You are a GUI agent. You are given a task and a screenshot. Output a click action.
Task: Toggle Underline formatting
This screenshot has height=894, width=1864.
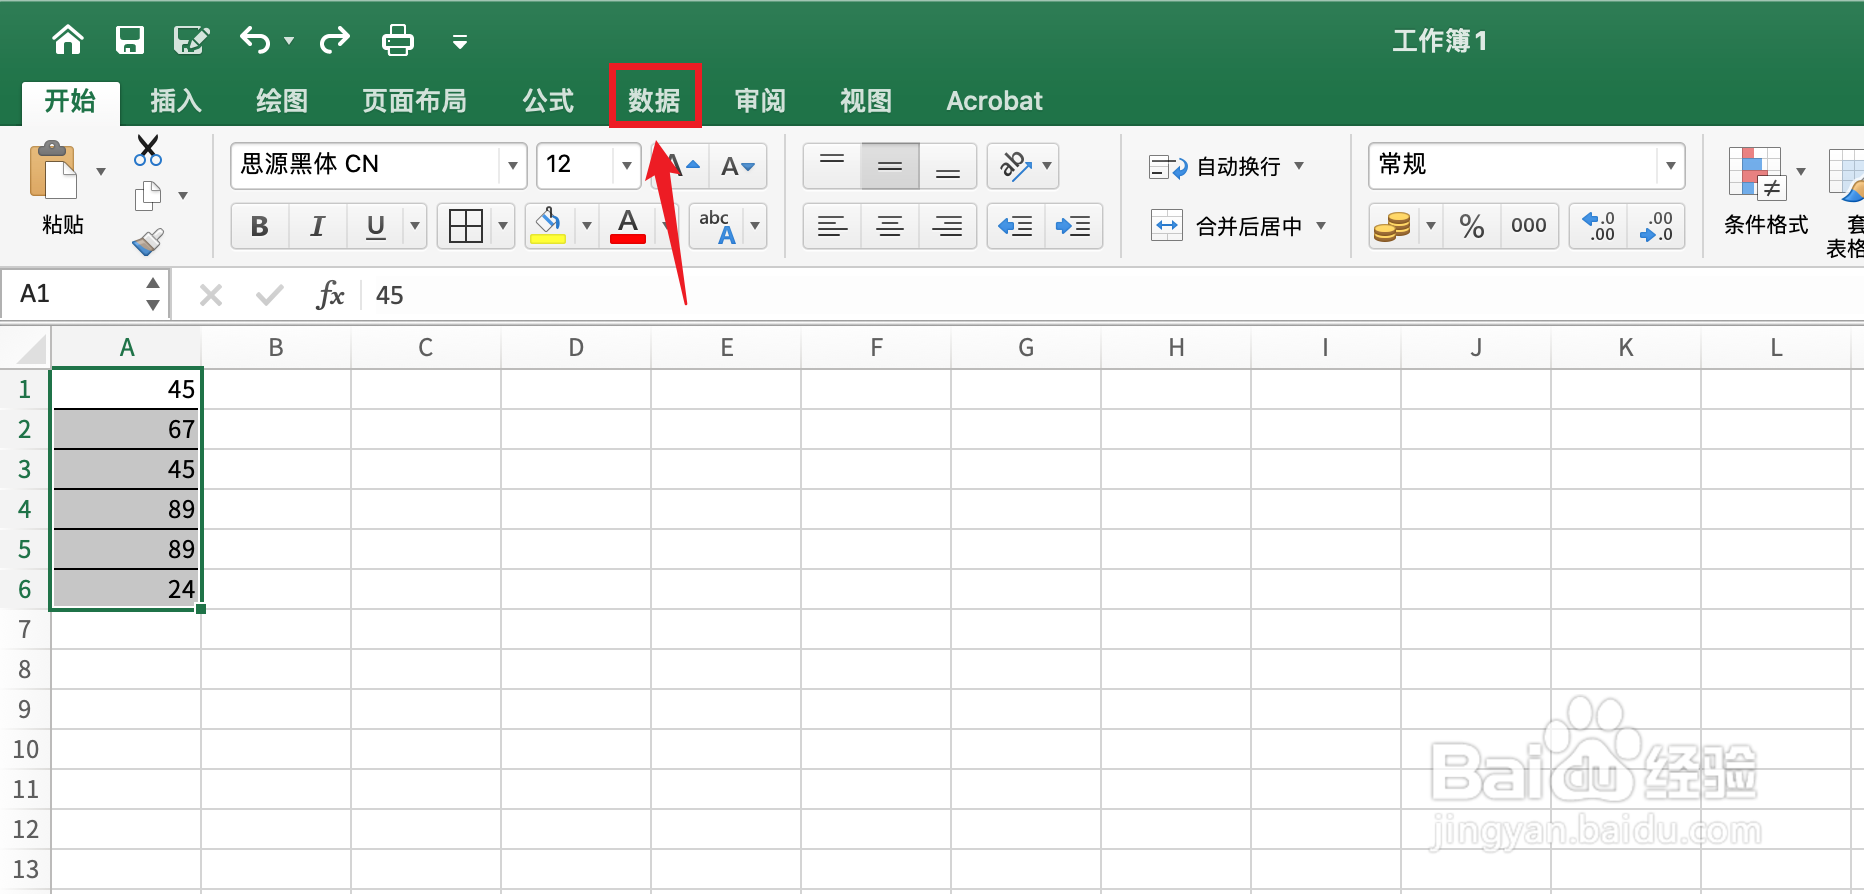tap(376, 226)
